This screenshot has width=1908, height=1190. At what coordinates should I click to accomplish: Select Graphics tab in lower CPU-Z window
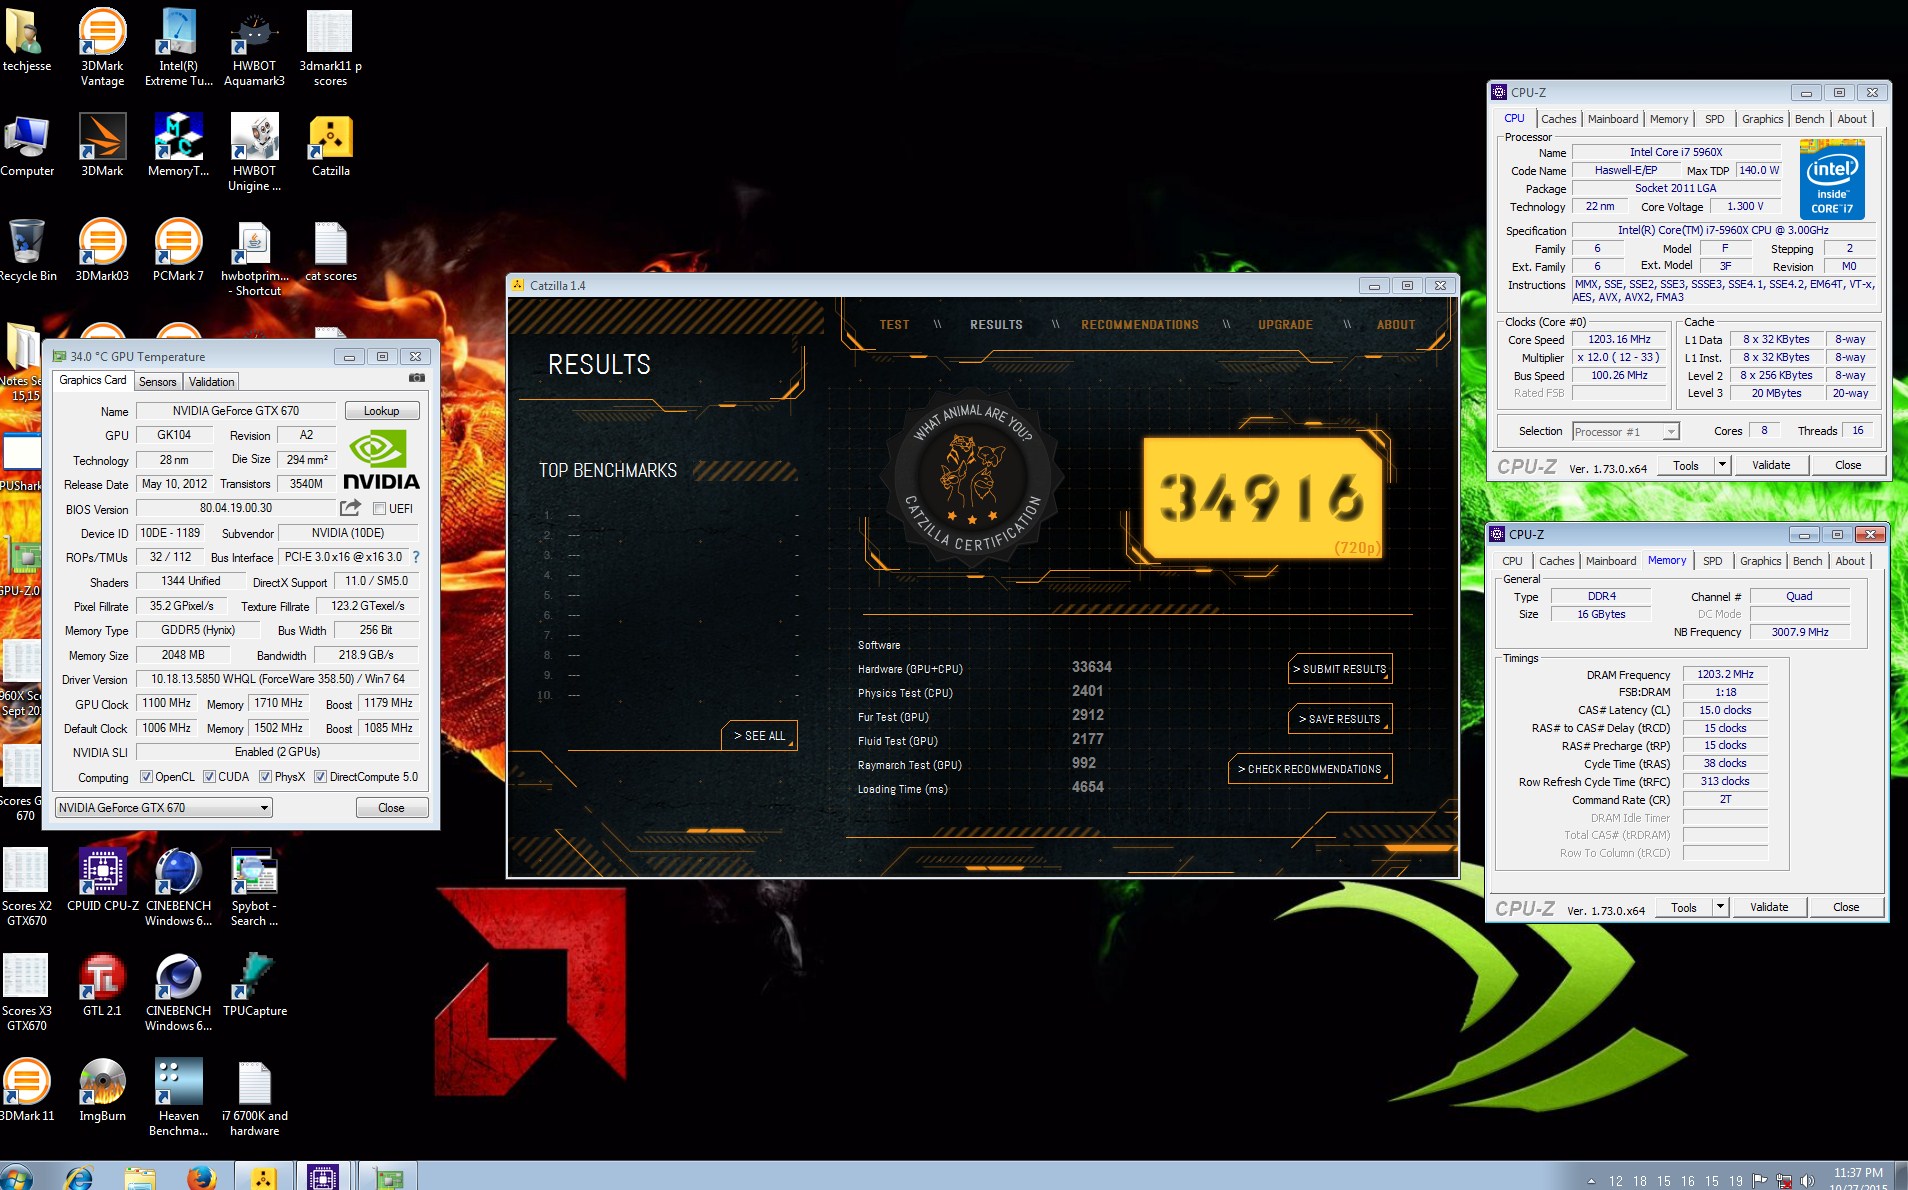(1760, 561)
